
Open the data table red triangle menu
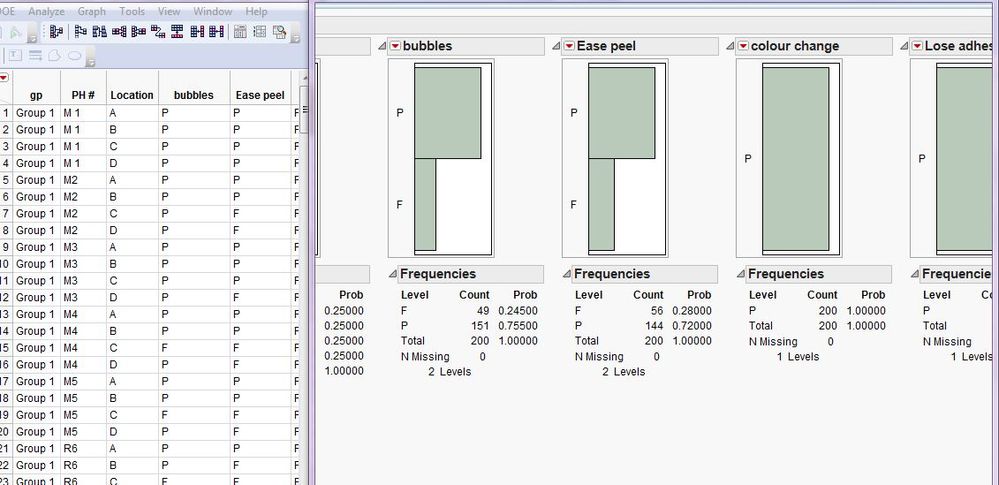(x=4, y=78)
